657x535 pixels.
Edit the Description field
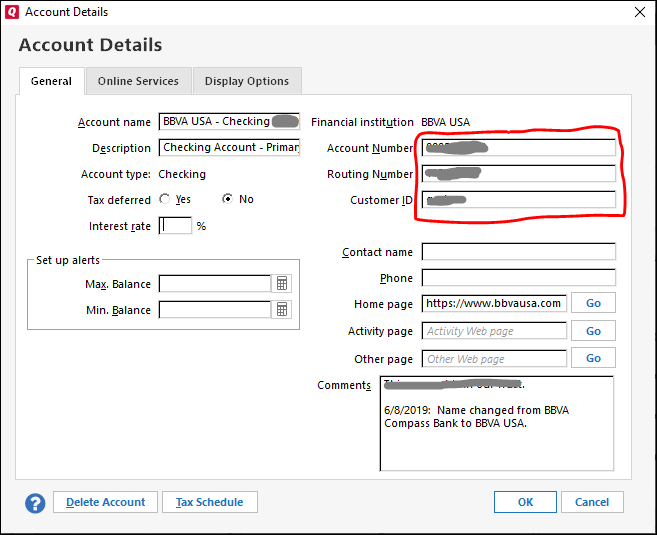coord(229,147)
